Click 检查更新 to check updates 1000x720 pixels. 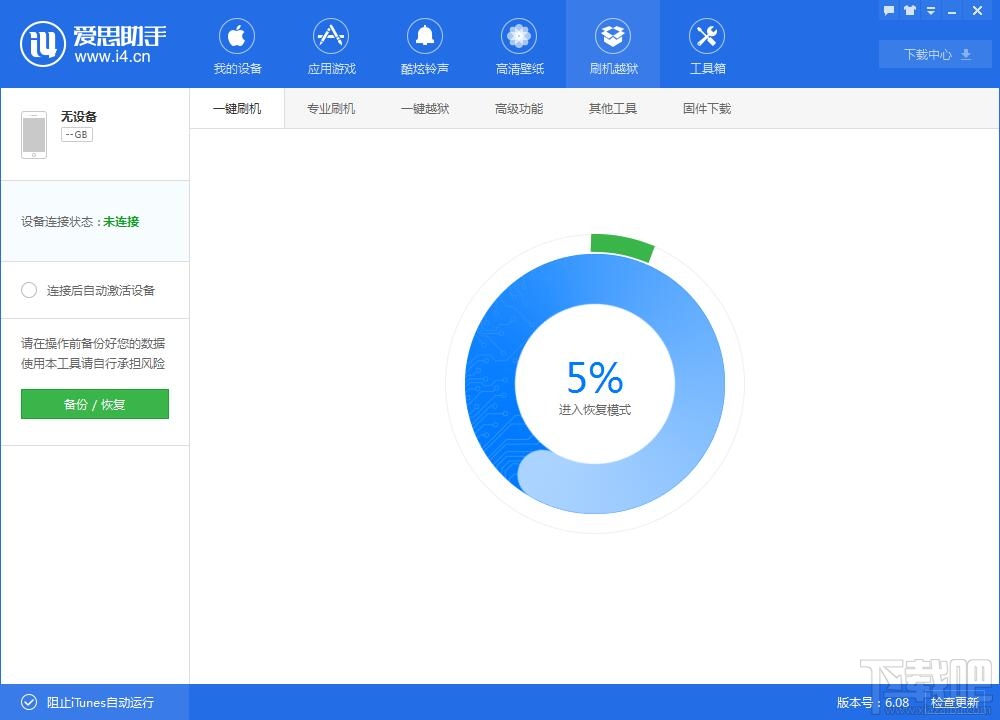pos(955,702)
